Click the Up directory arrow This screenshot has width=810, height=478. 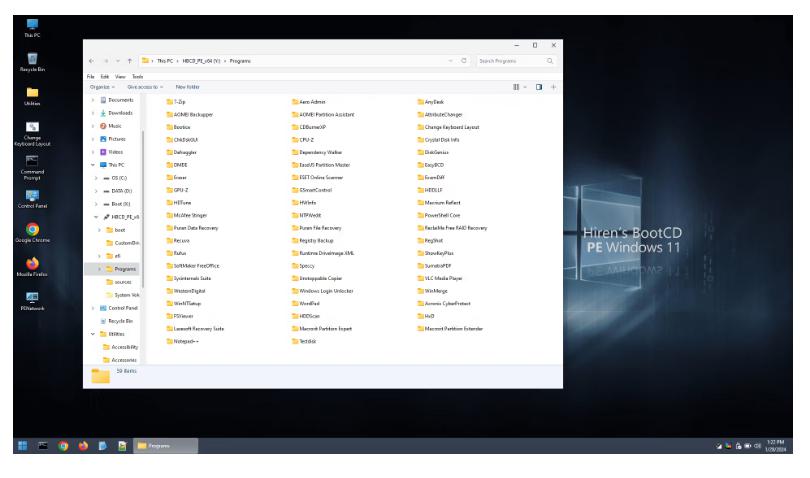[131, 62]
